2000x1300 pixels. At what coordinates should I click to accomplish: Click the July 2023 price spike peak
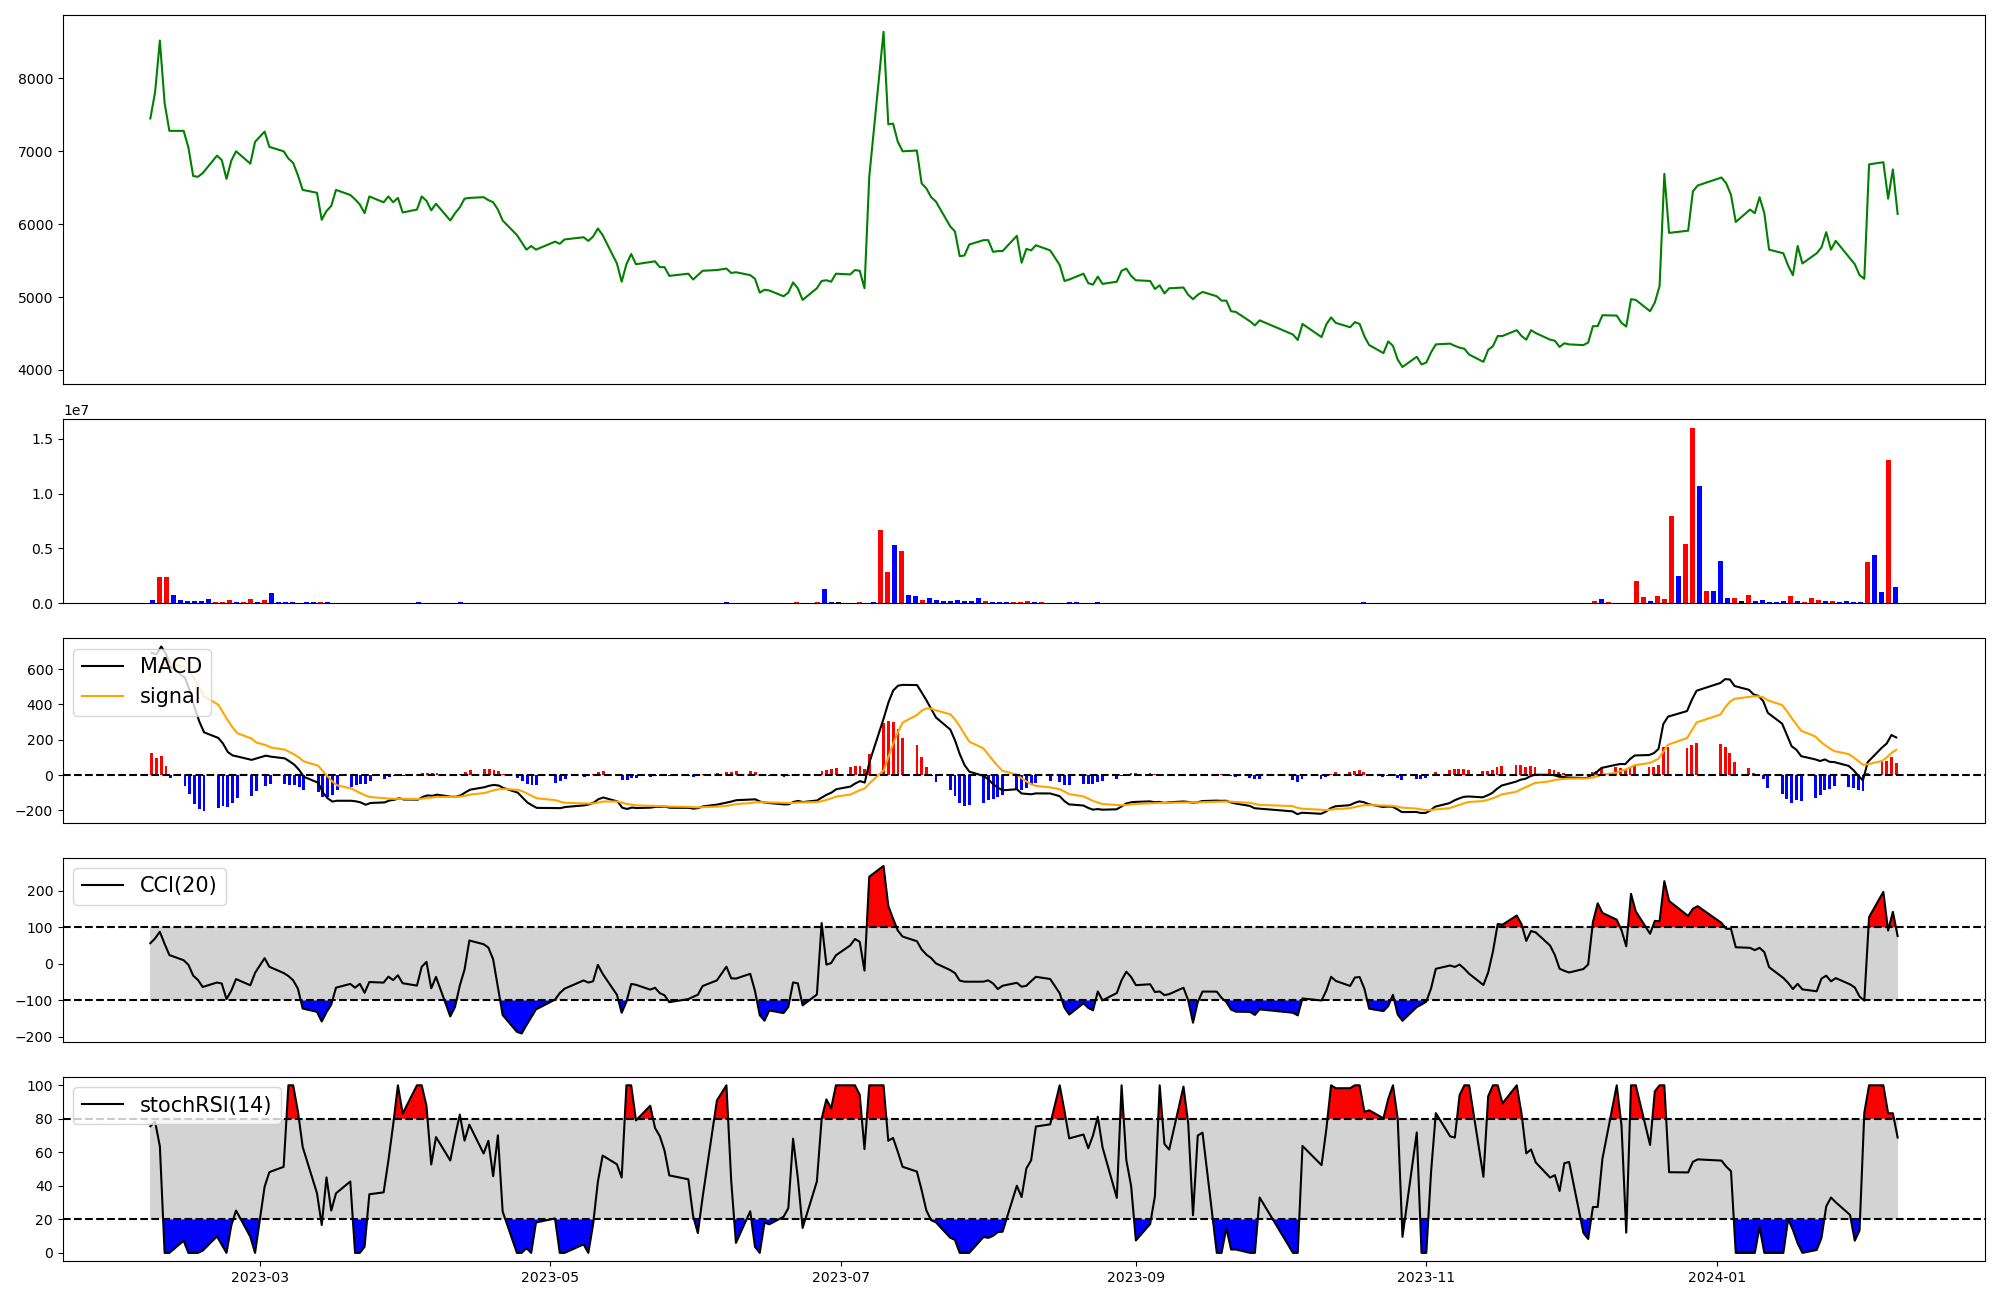pyautogui.click(x=883, y=32)
